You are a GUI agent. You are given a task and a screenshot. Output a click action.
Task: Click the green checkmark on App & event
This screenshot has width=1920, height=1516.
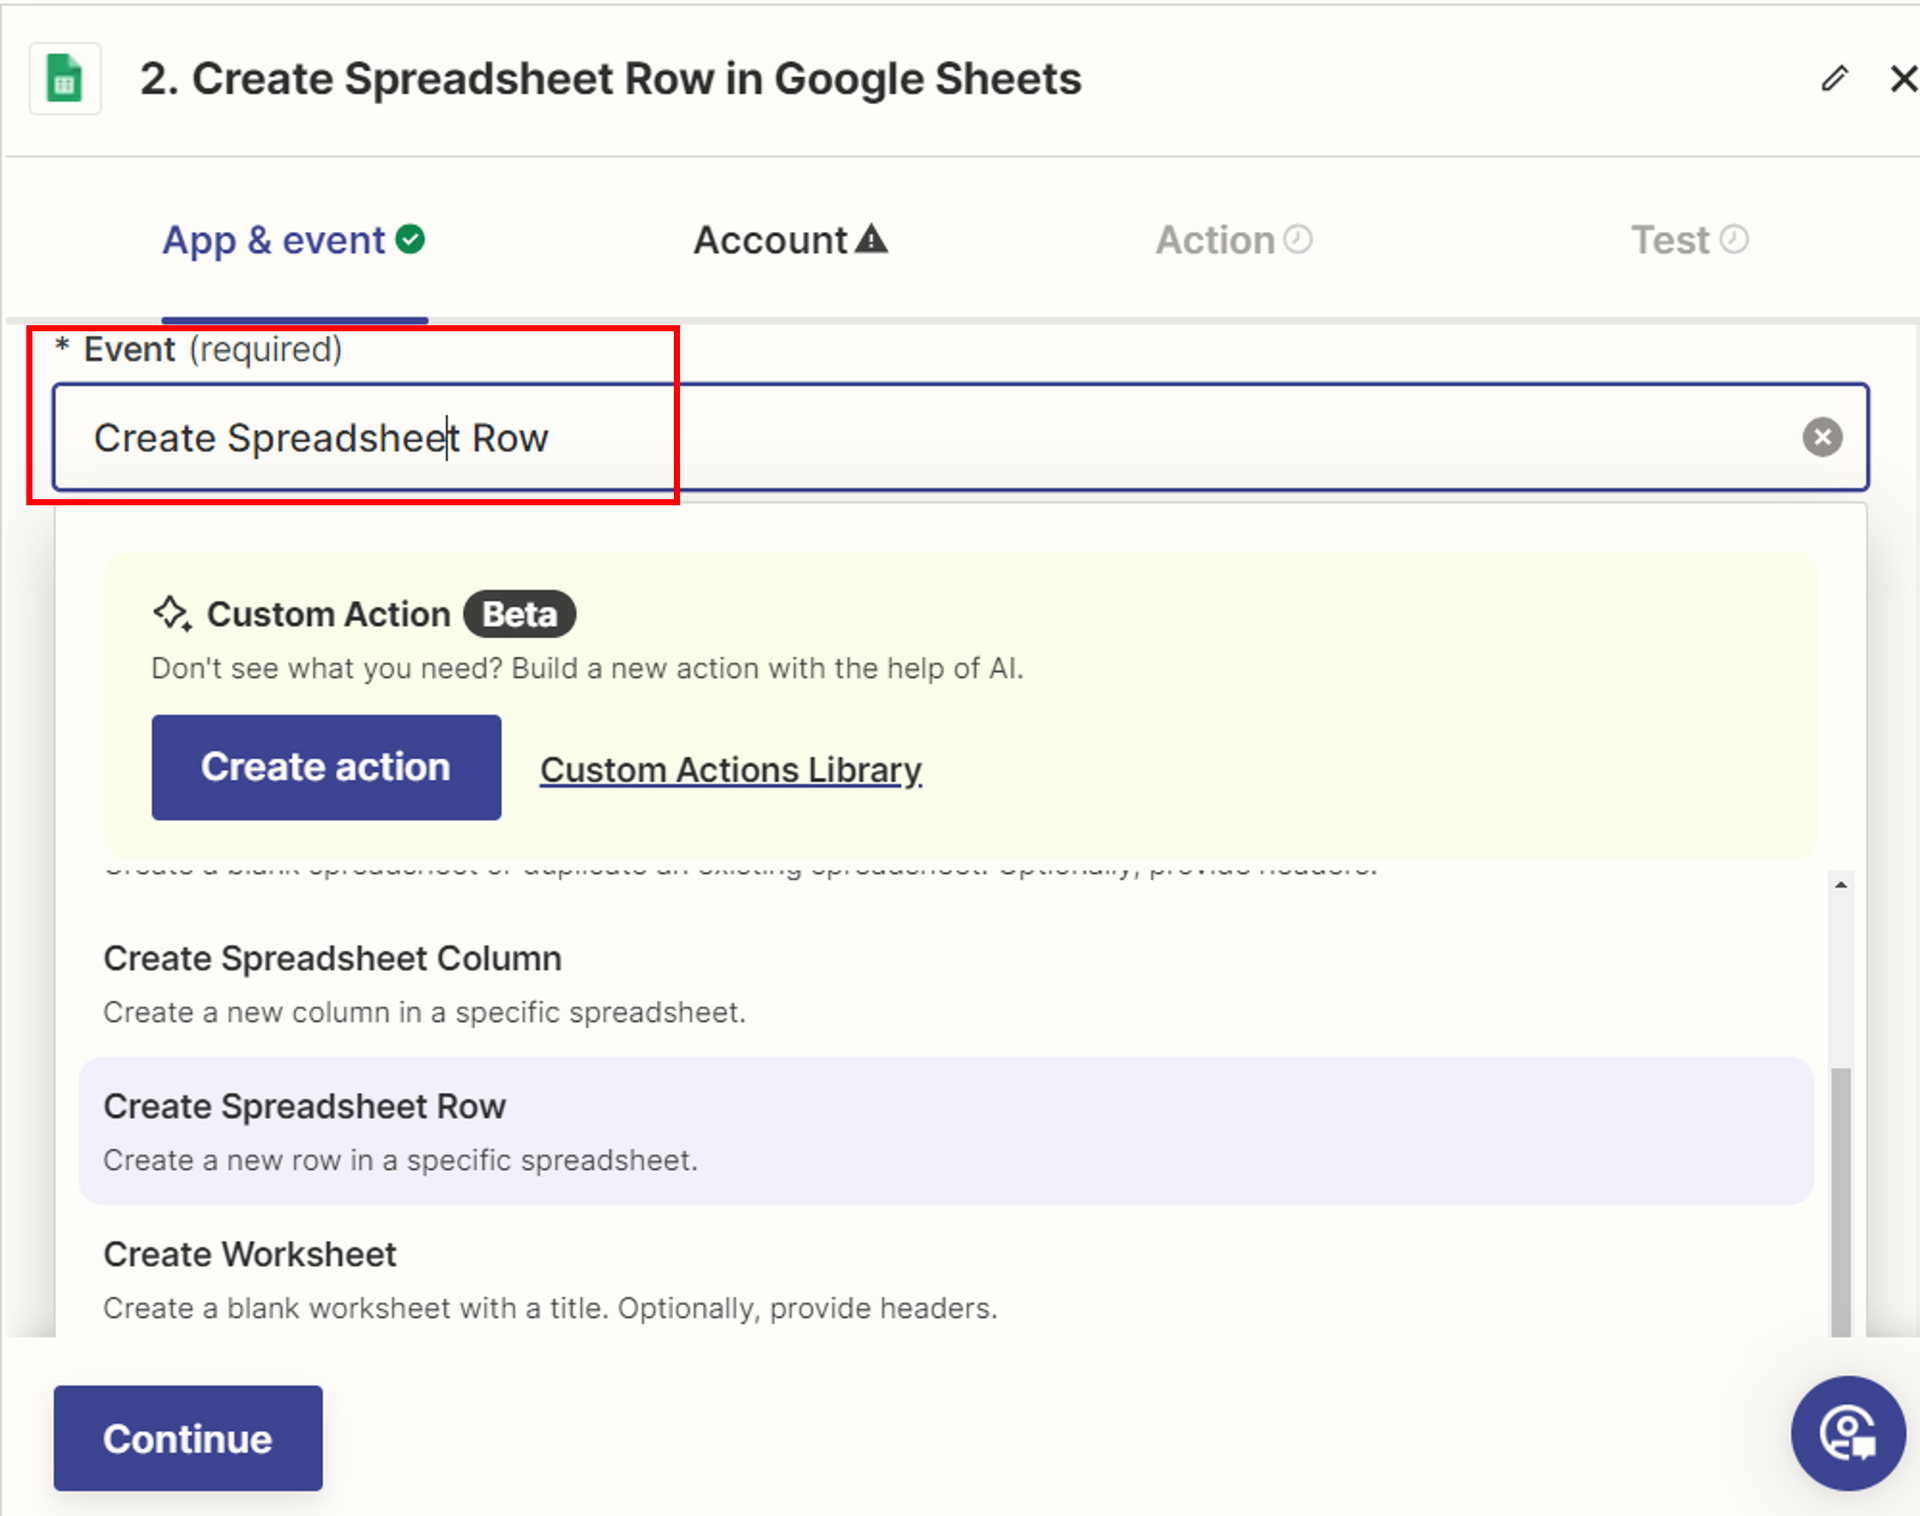410,240
